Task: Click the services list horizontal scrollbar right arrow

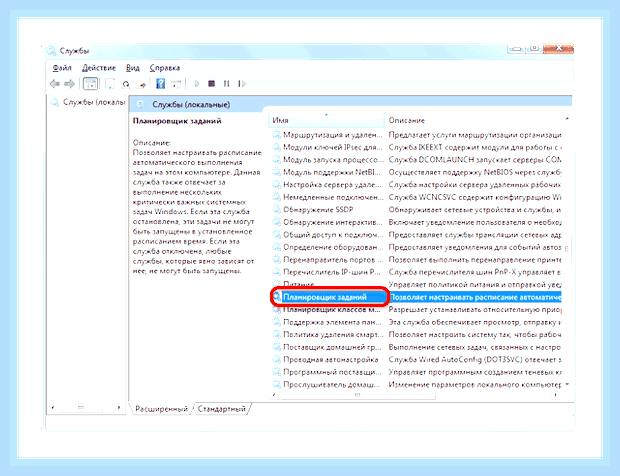Action: point(556,395)
